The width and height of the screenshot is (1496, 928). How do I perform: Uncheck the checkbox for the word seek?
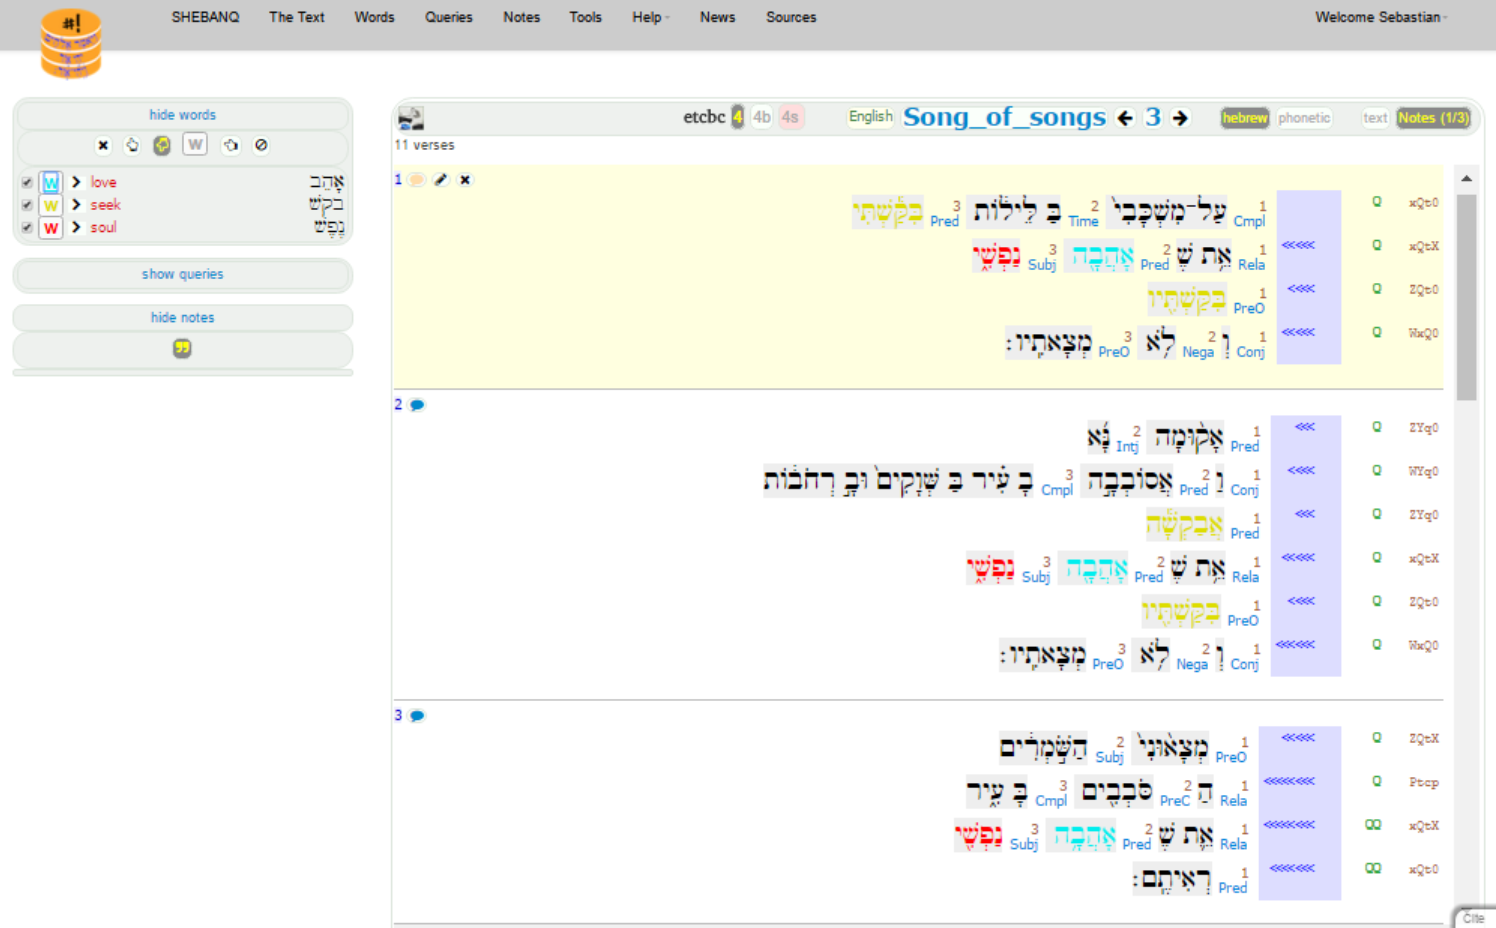point(27,205)
